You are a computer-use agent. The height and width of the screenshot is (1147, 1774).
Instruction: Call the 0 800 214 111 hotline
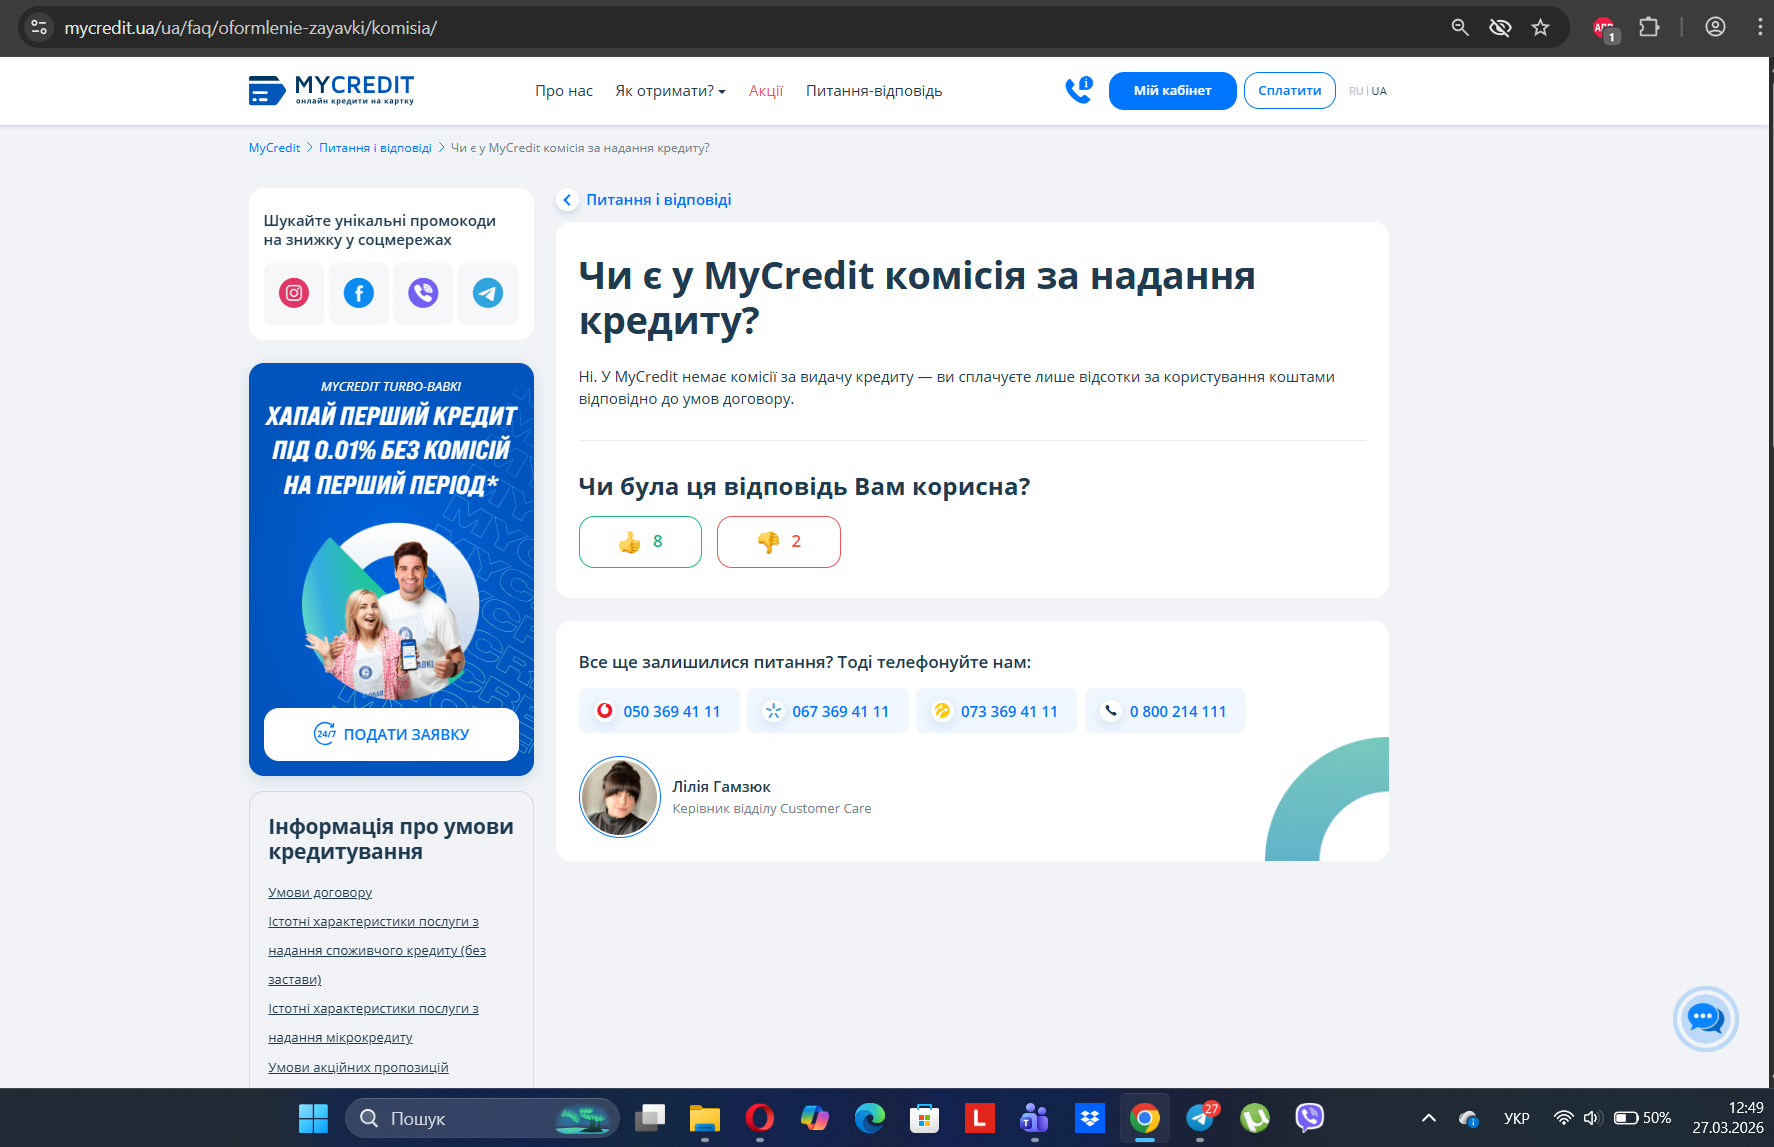1165,711
